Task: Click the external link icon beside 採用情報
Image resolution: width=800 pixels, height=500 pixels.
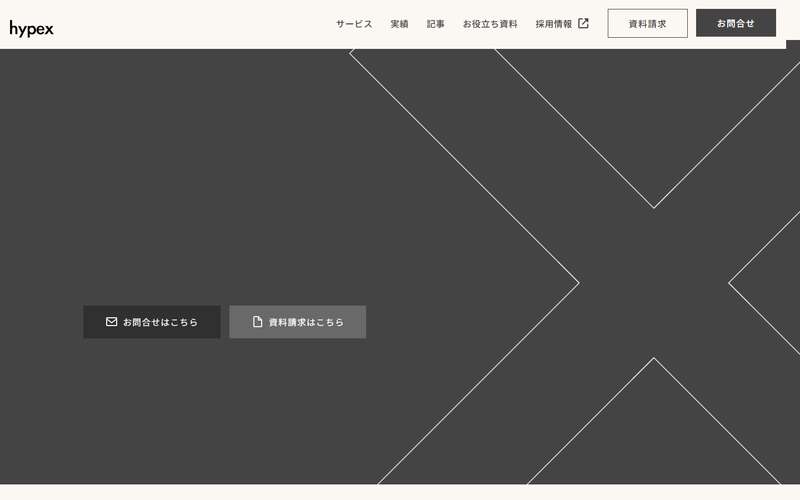Action: click(583, 23)
